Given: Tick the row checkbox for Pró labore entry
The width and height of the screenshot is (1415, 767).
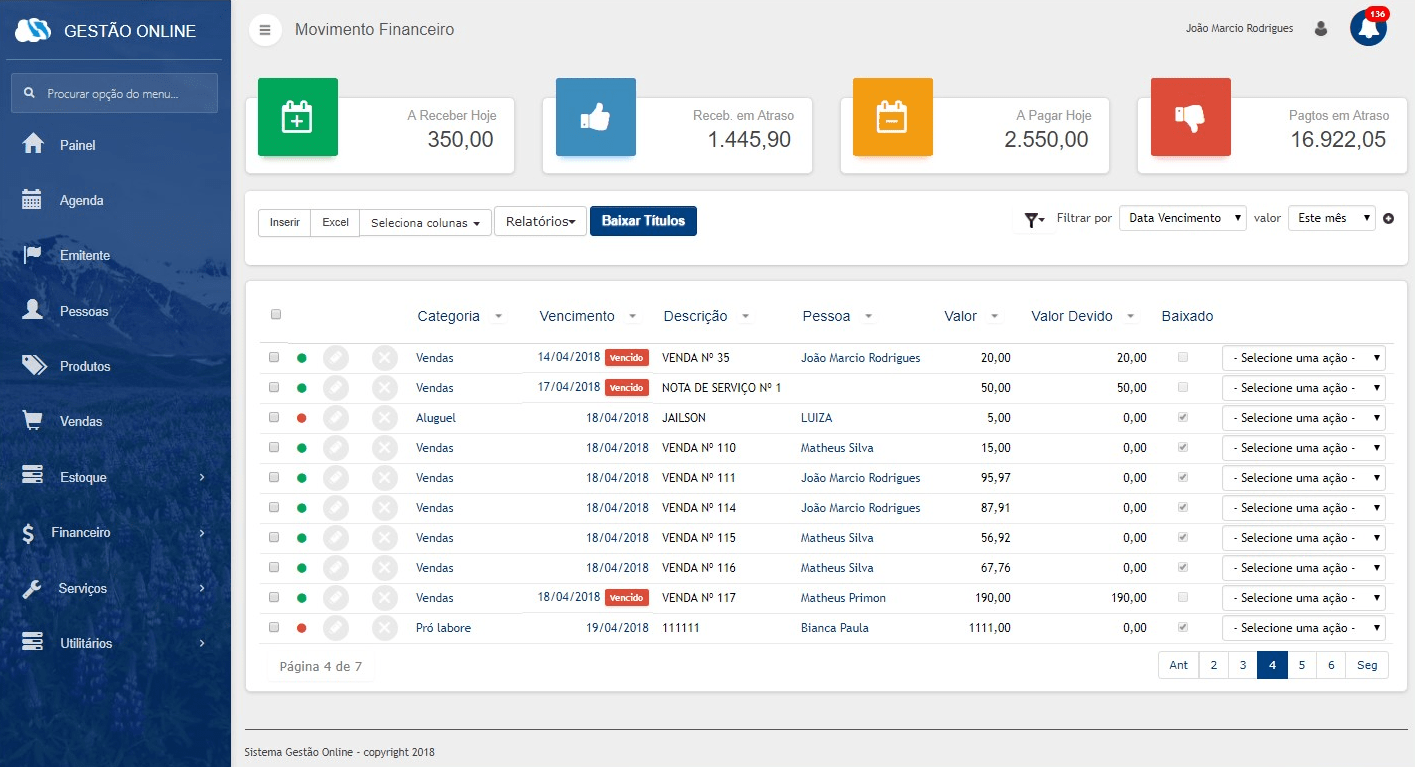Looking at the screenshot, I should tap(274, 627).
